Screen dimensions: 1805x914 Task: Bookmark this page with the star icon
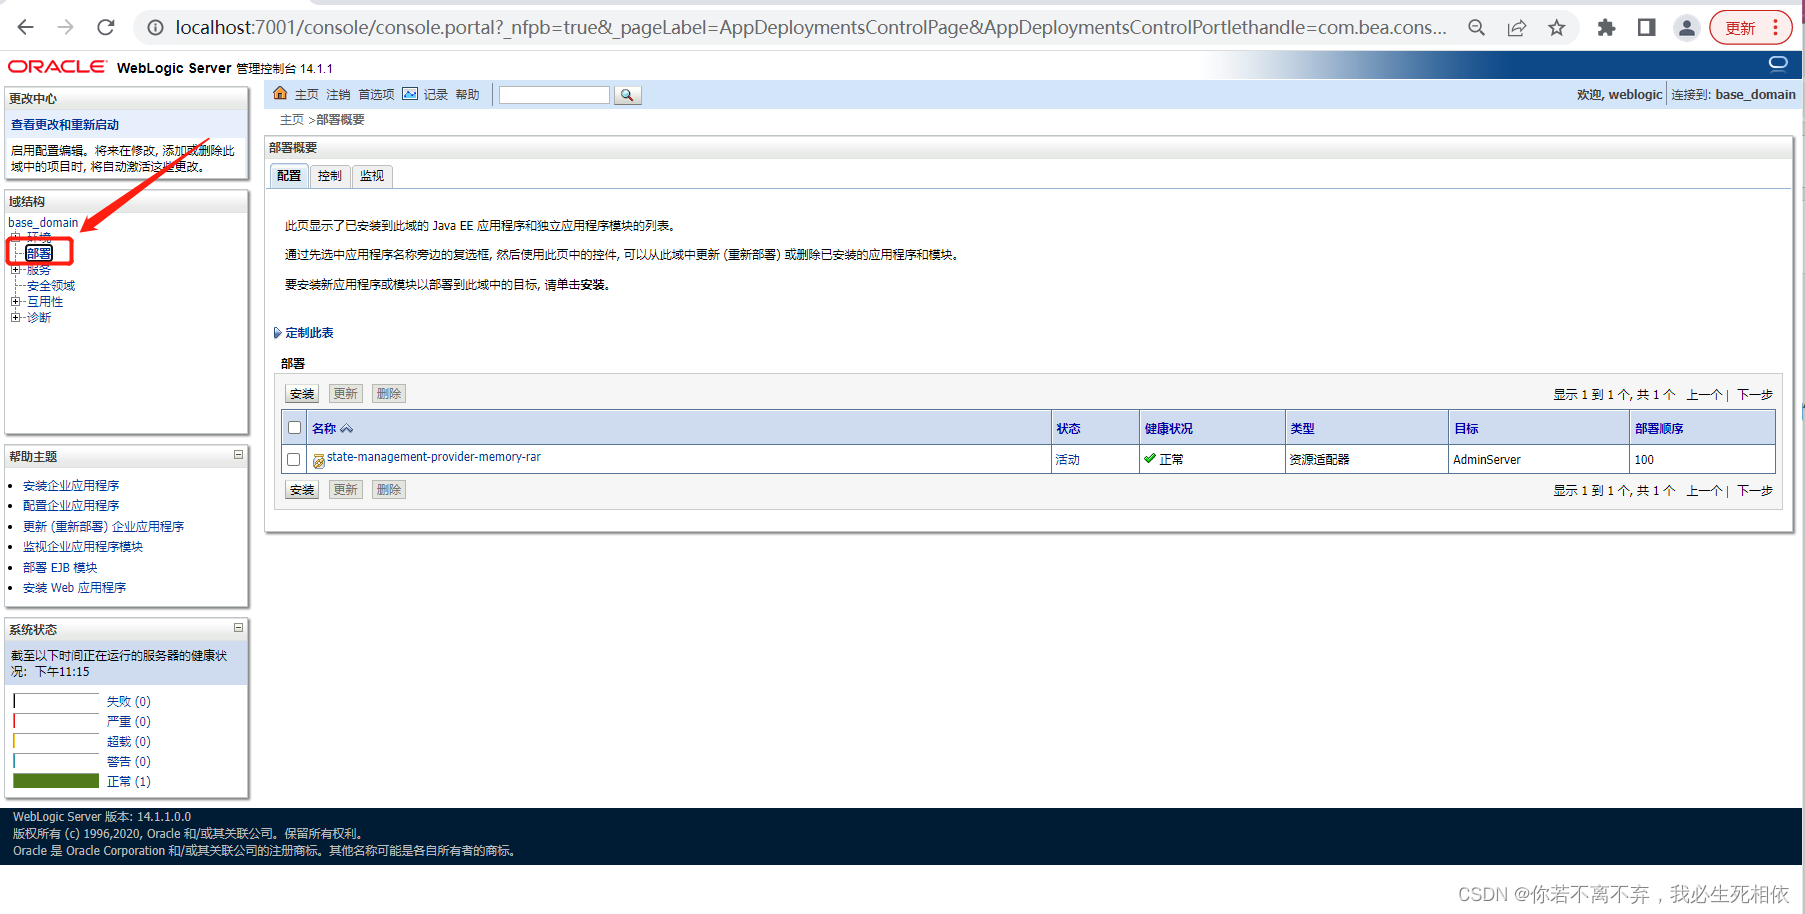pyautogui.click(x=1557, y=28)
